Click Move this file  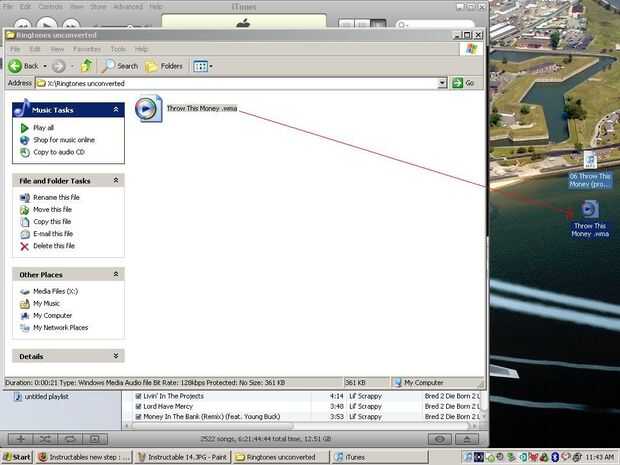(52, 210)
